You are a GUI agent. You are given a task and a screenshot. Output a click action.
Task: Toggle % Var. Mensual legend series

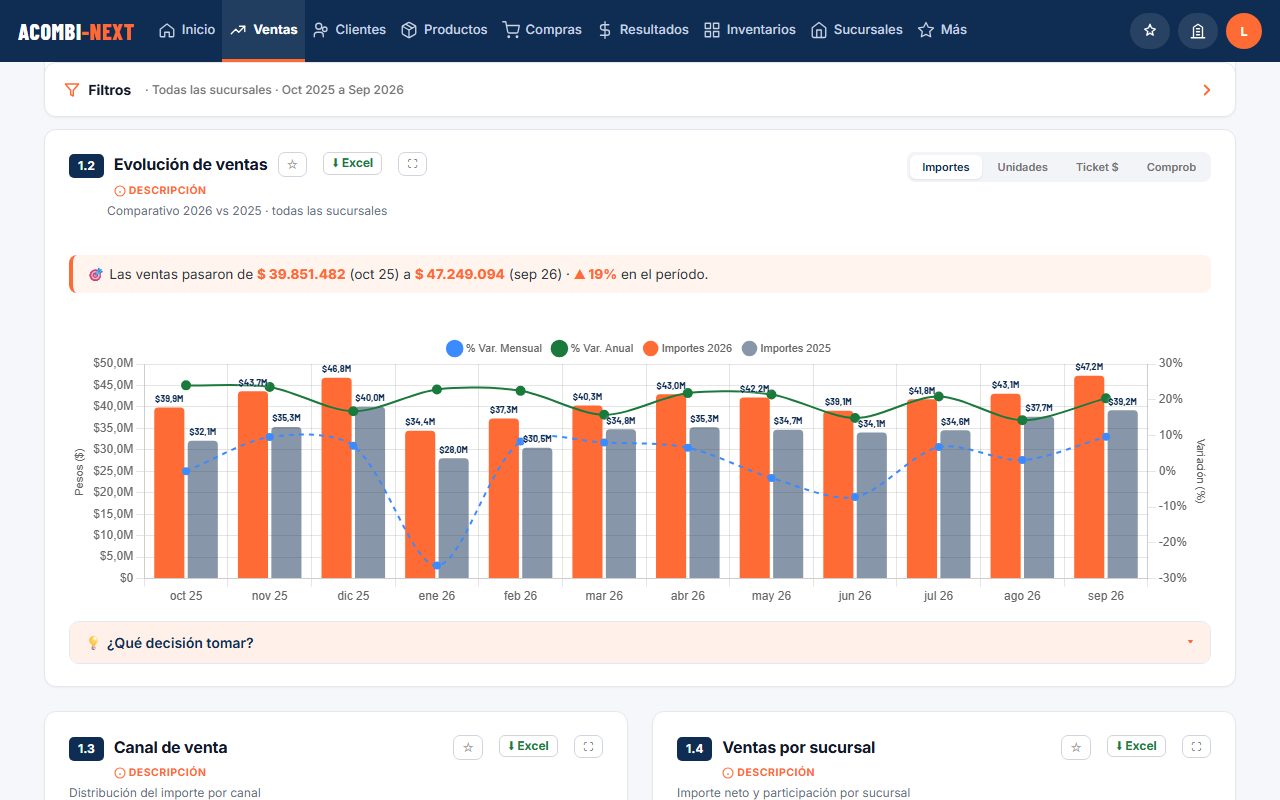494,348
